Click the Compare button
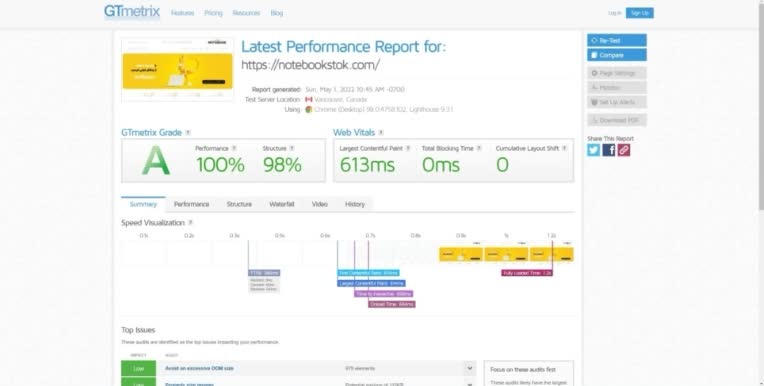Viewport: 764px width, 386px height. [x=617, y=55]
